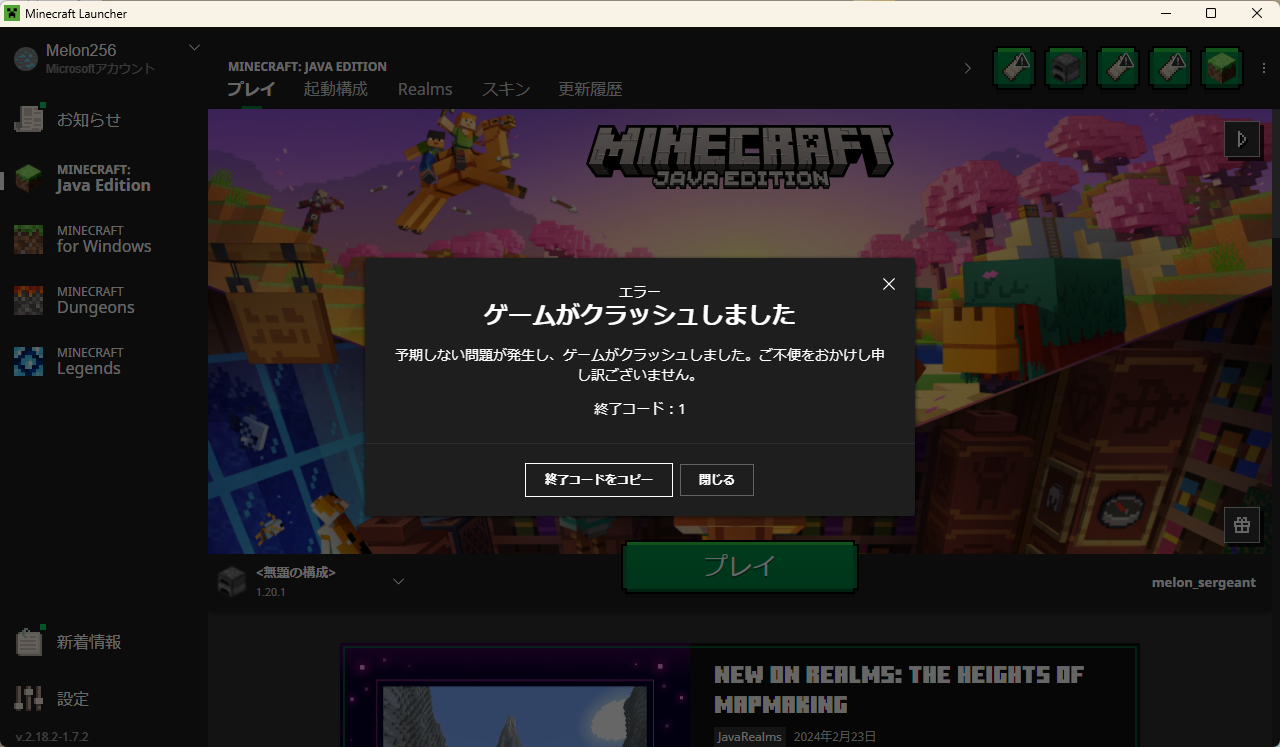Viewport: 1280px width, 747px height.
Task: Click the grass block installation quick-launch icon
Action: (1222, 68)
